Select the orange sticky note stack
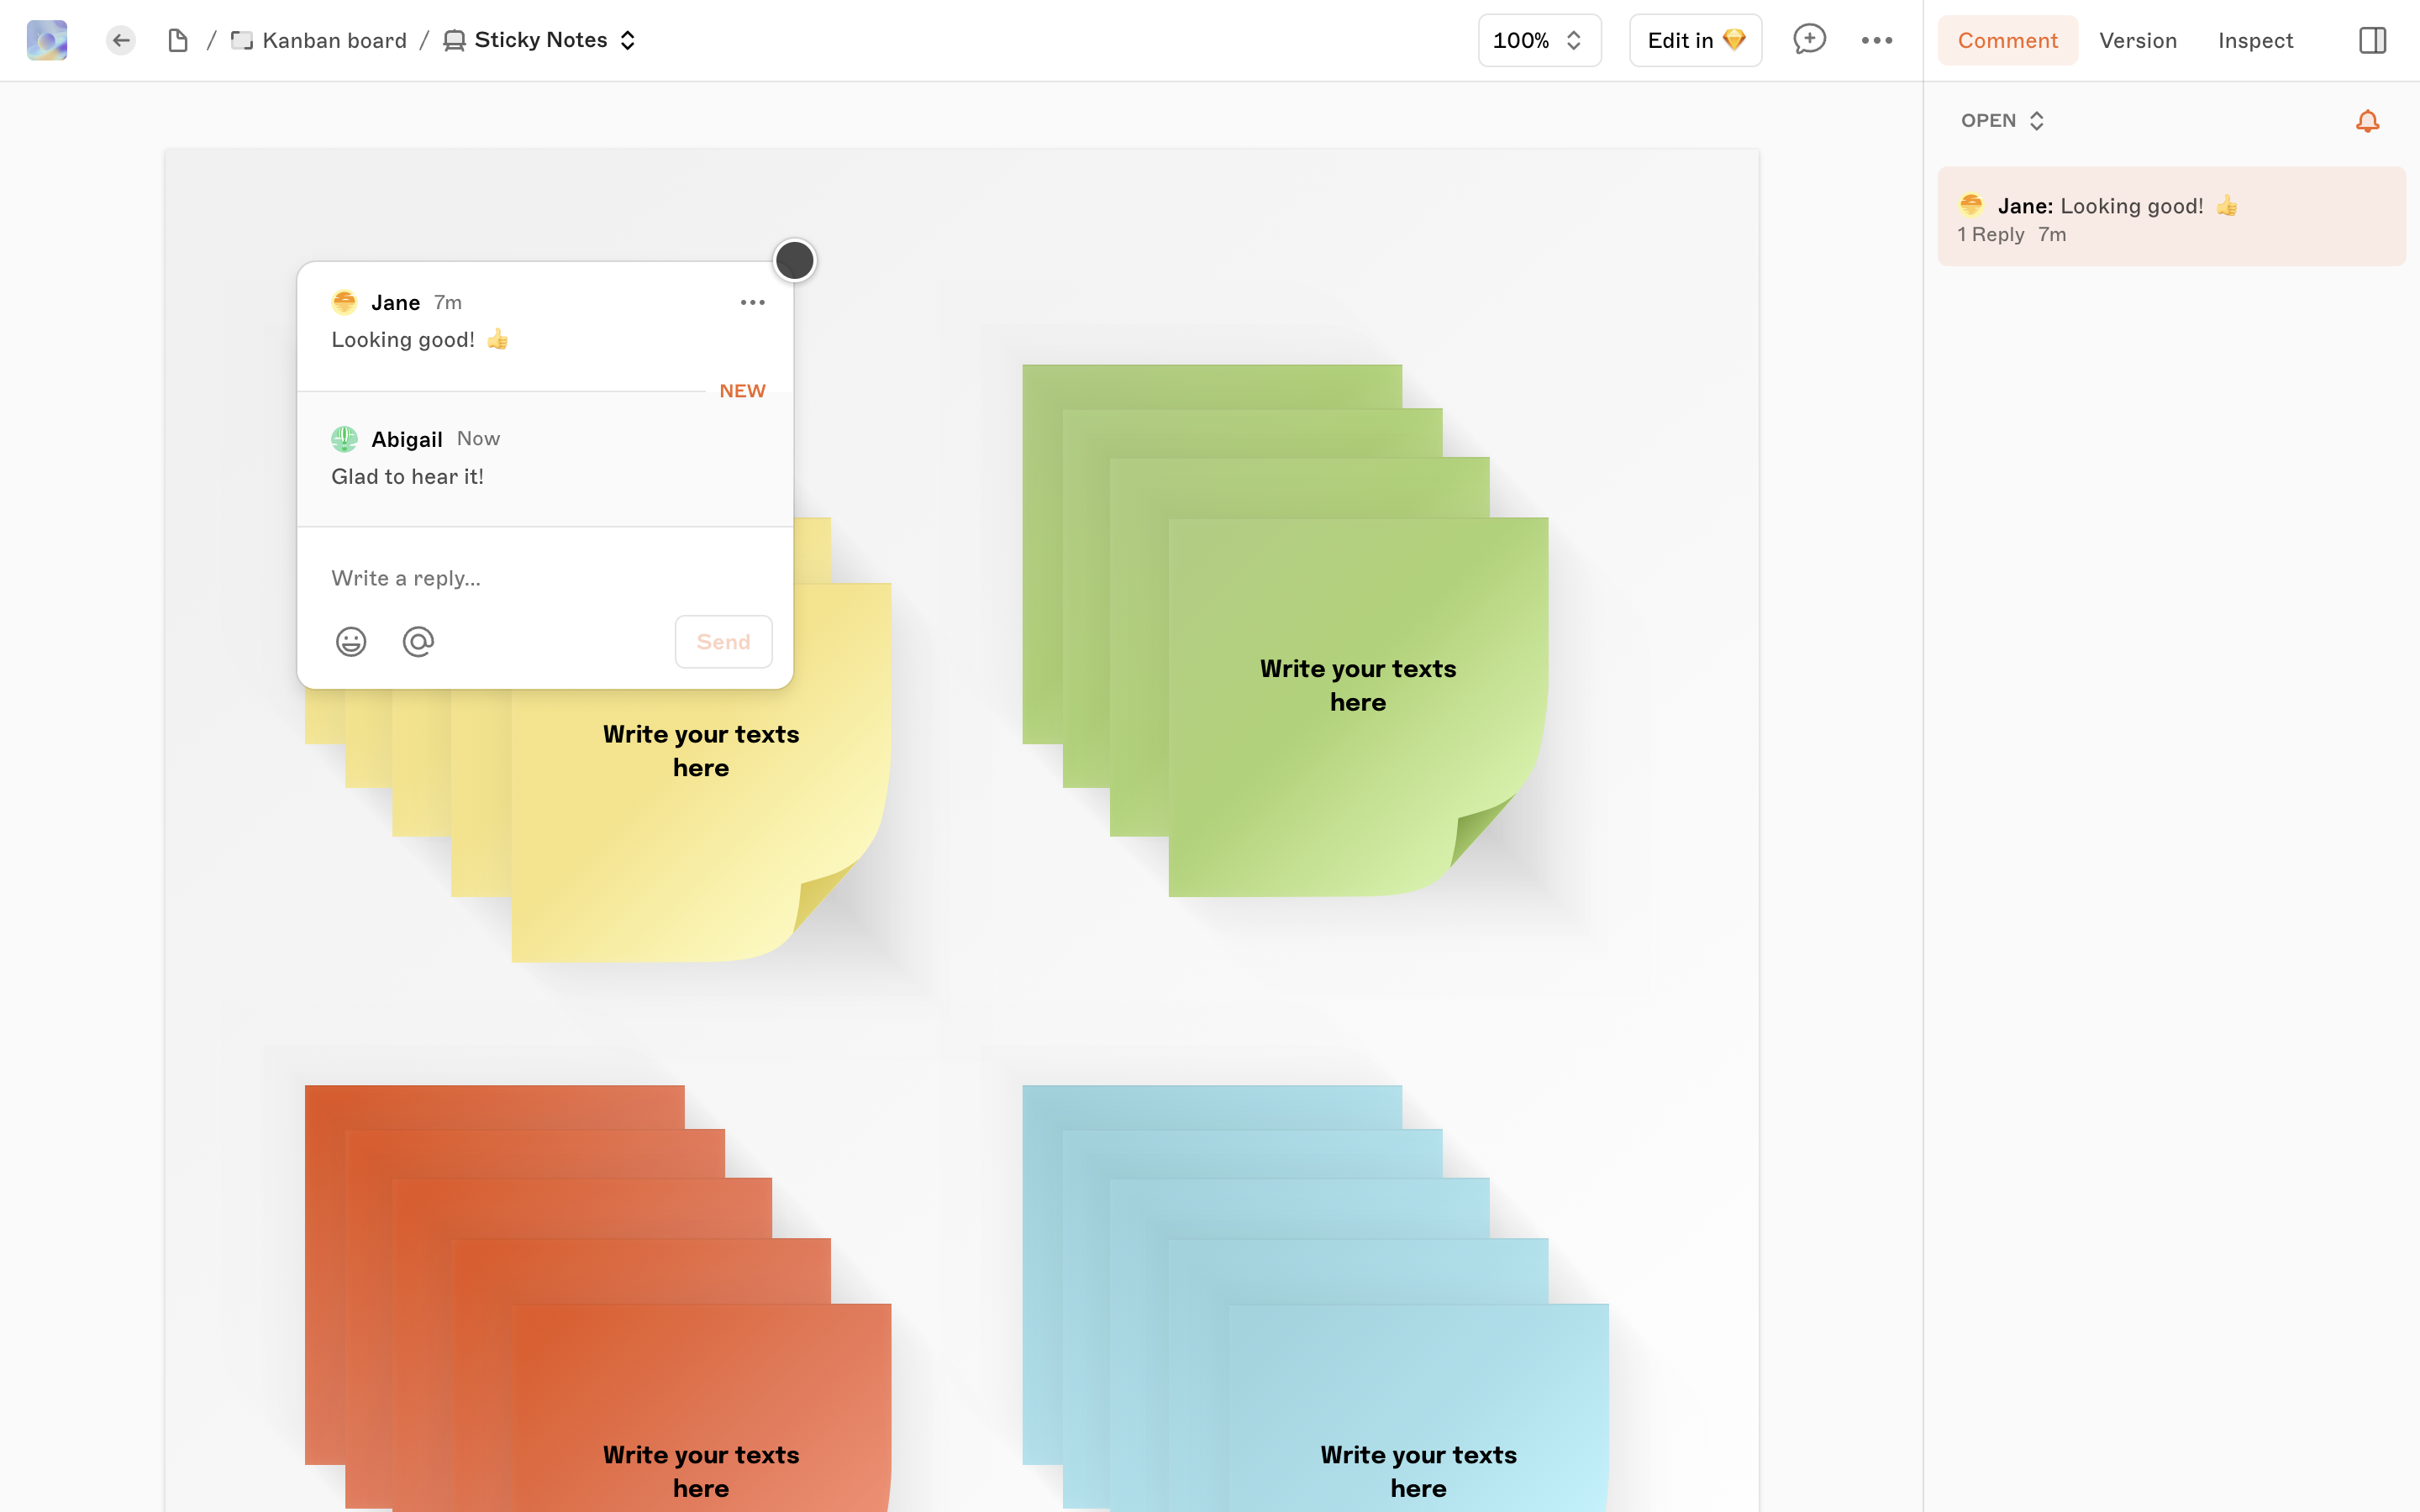The width and height of the screenshot is (2420, 1512). (x=598, y=1298)
